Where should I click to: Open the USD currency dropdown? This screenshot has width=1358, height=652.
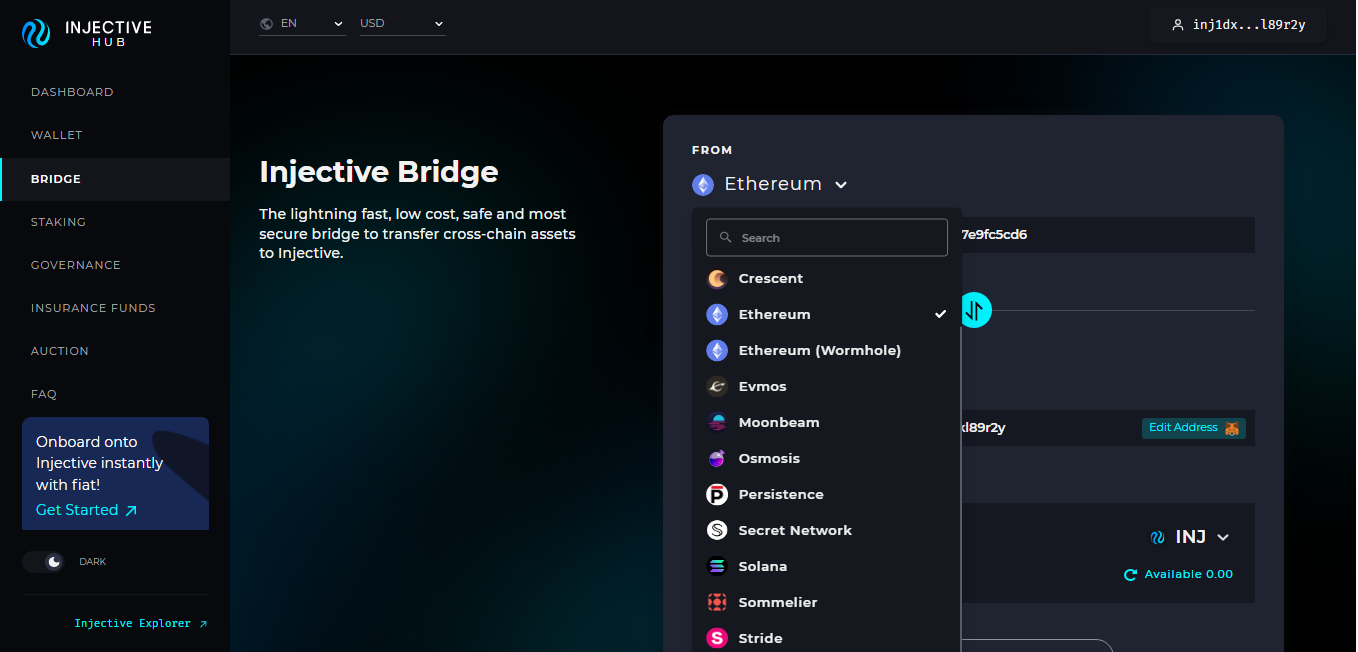pyautogui.click(x=402, y=23)
